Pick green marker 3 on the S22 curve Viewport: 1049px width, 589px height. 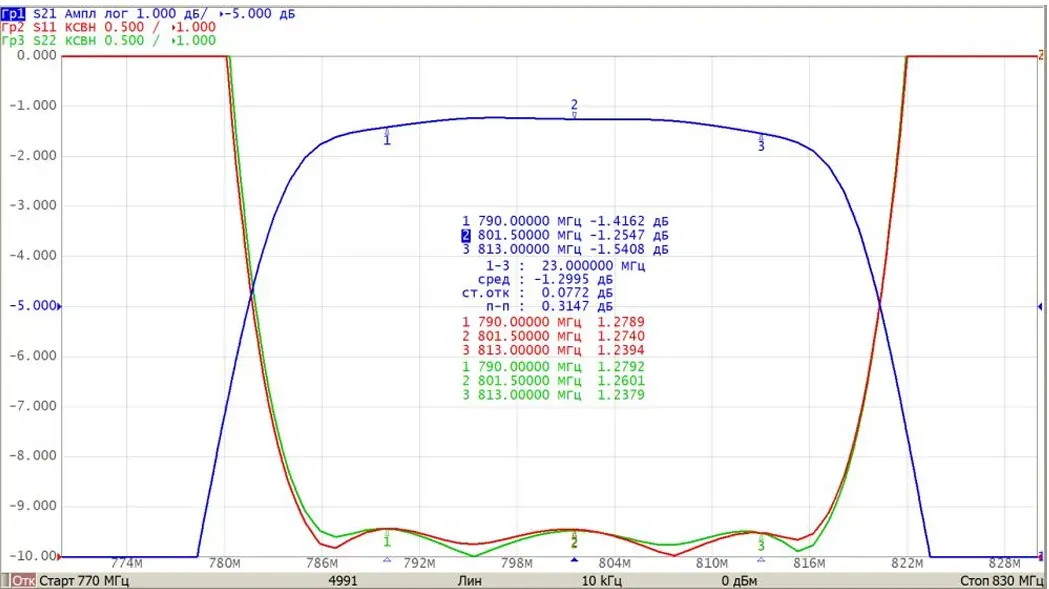(761, 543)
